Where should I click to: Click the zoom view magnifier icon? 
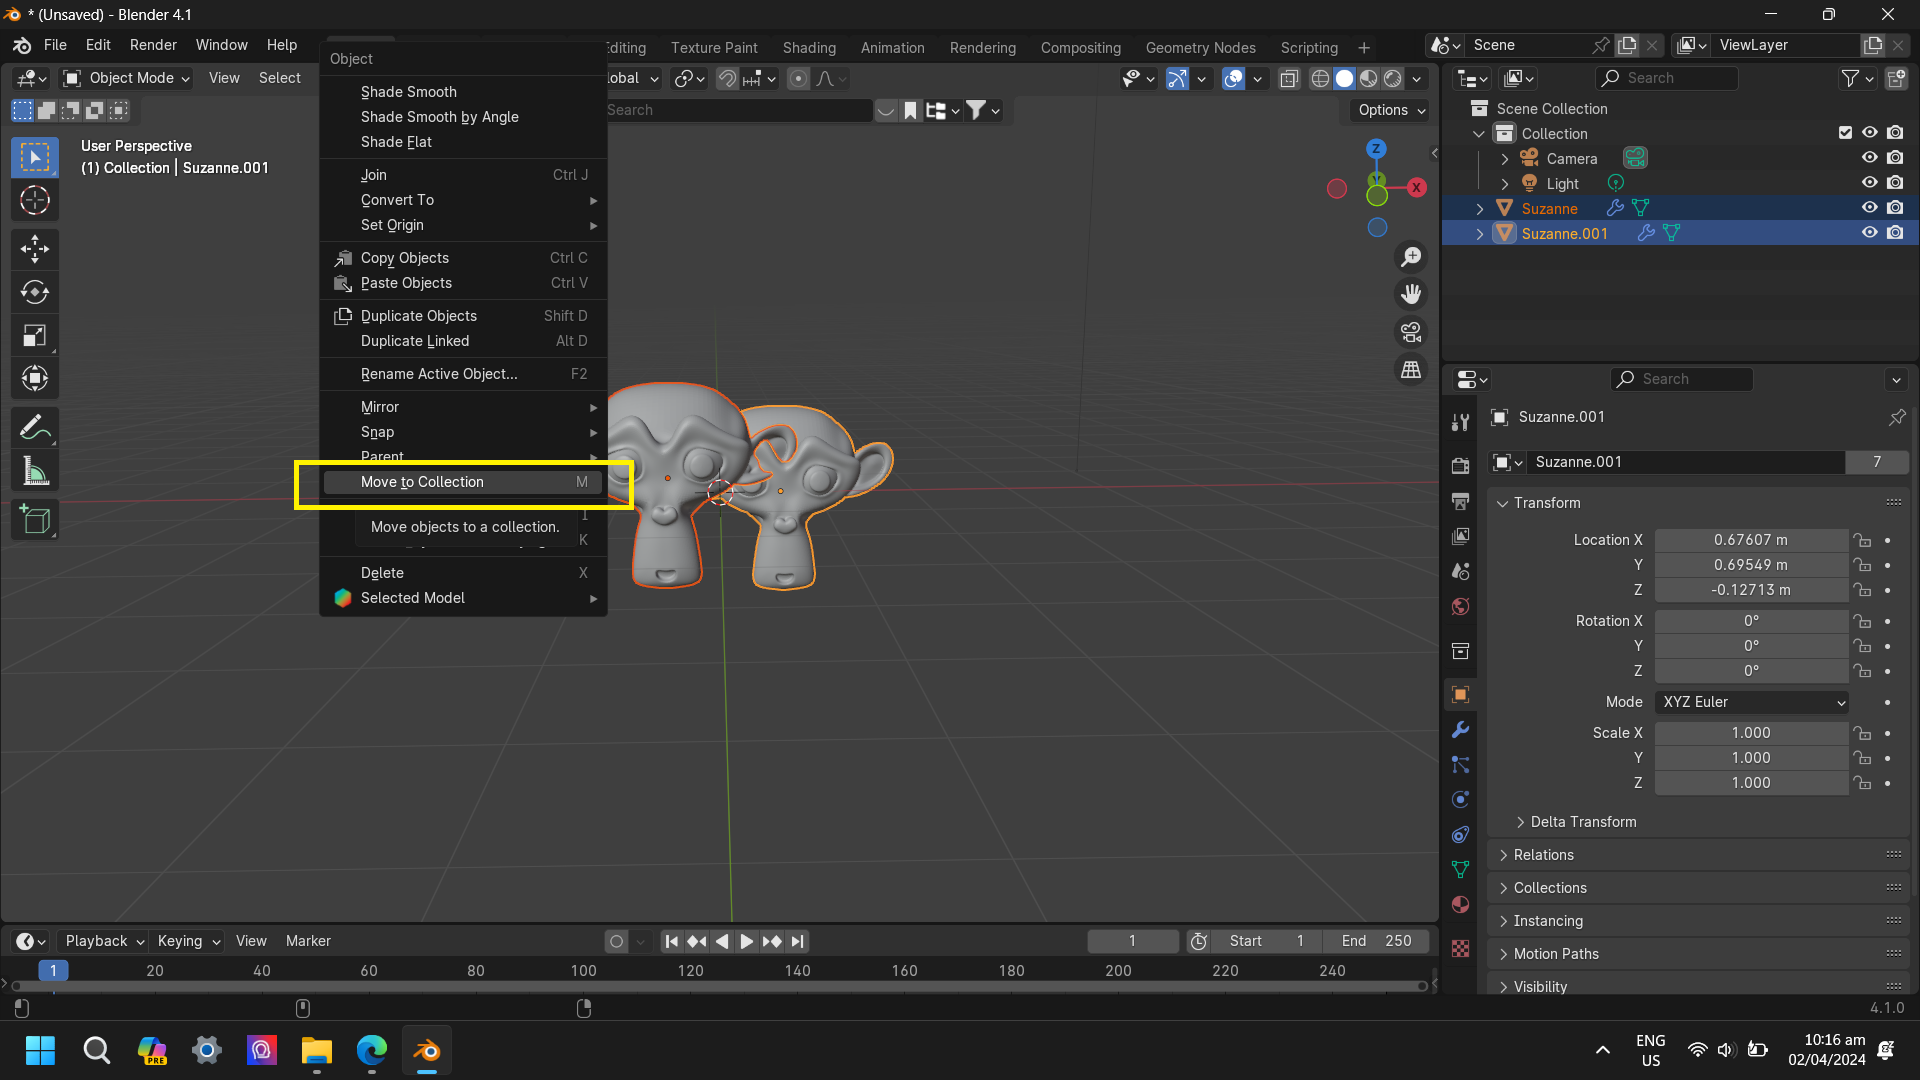1411,258
